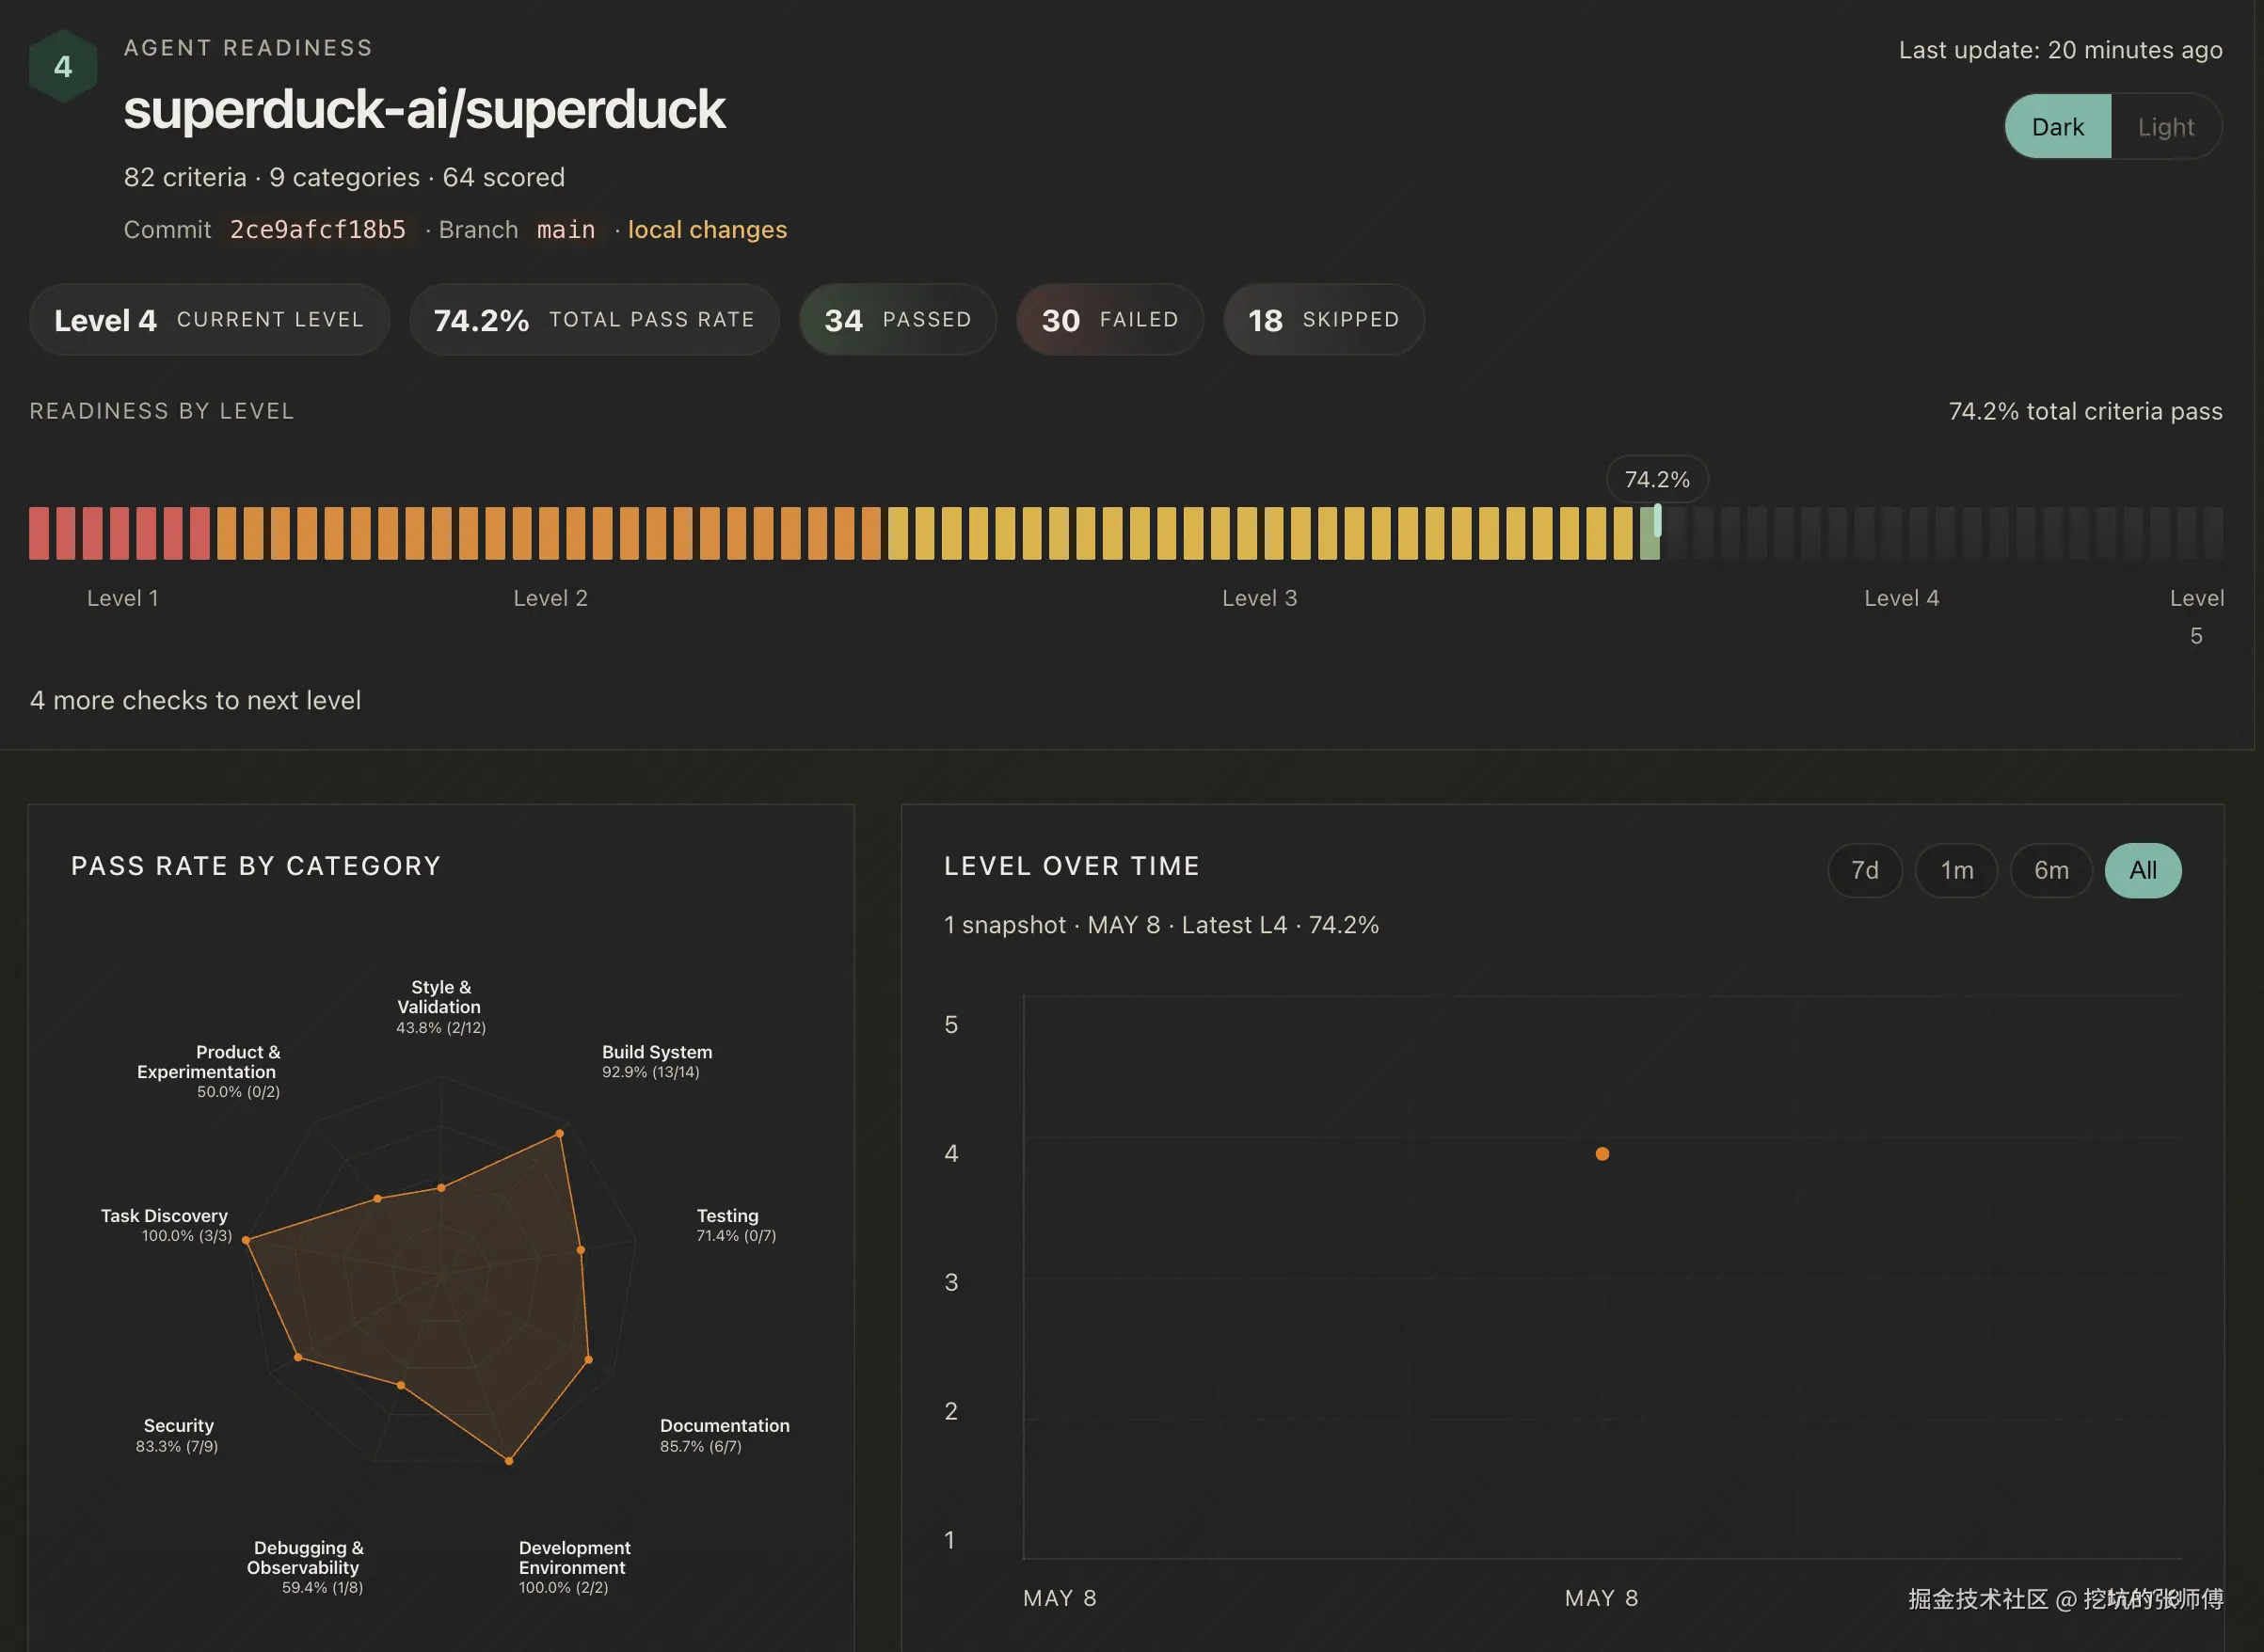
Task: Click the hexagon level 4 badge
Action: coord(63,66)
